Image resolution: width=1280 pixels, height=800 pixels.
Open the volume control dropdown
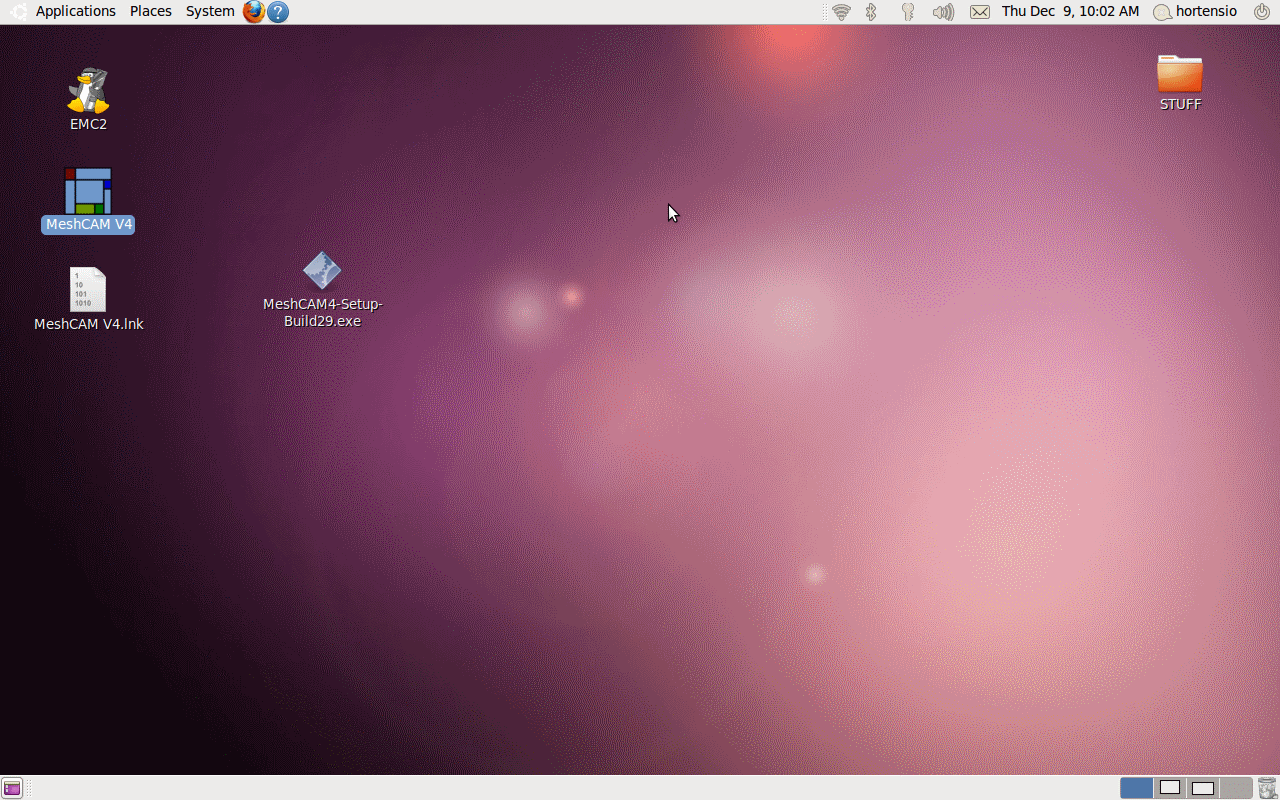(x=943, y=12)
